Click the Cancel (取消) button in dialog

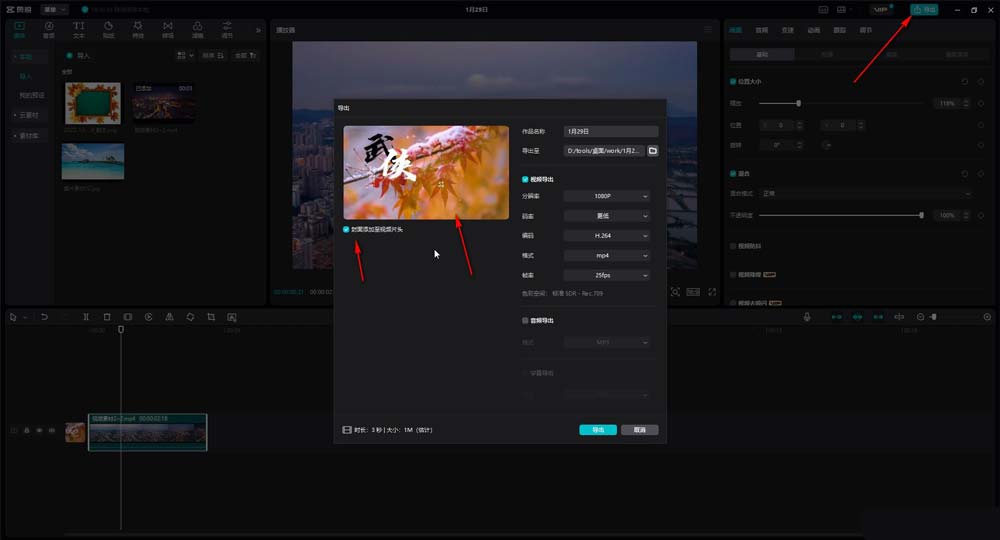tap(639, 430)
